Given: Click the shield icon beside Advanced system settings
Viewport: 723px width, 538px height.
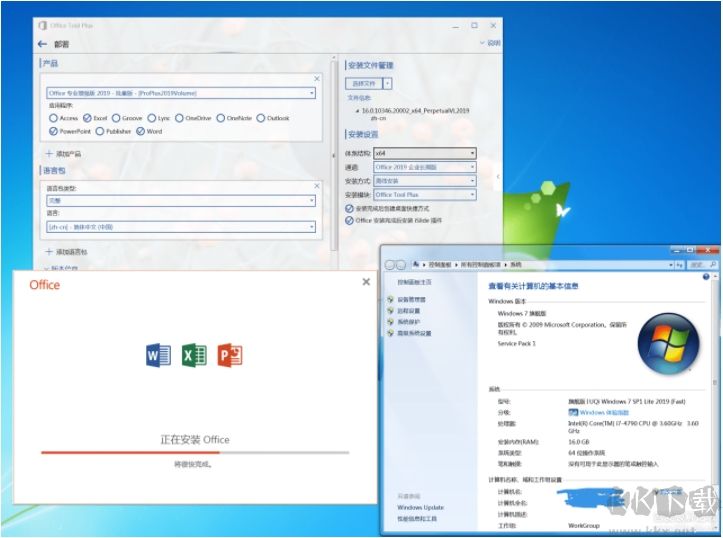Looking at the screenshot, I should coord(391,333).
